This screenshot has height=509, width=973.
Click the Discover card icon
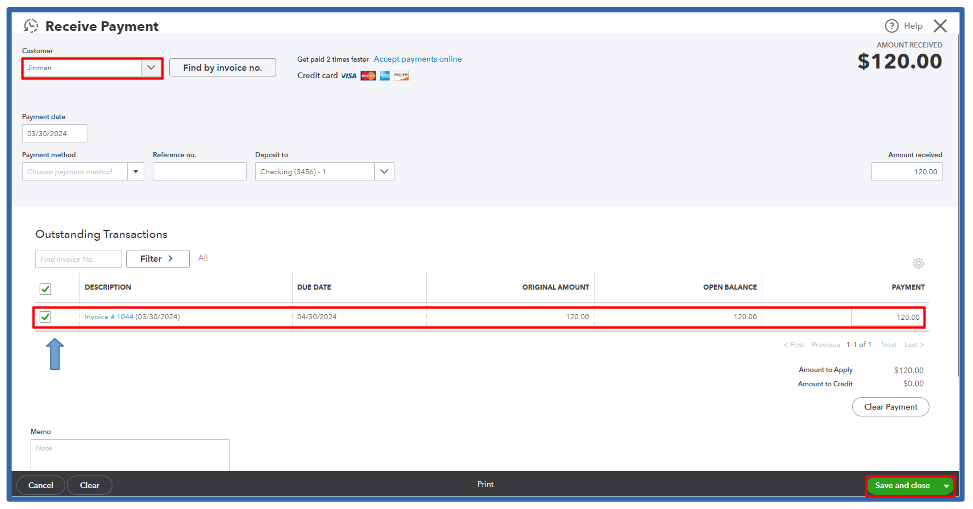[401, 76]
